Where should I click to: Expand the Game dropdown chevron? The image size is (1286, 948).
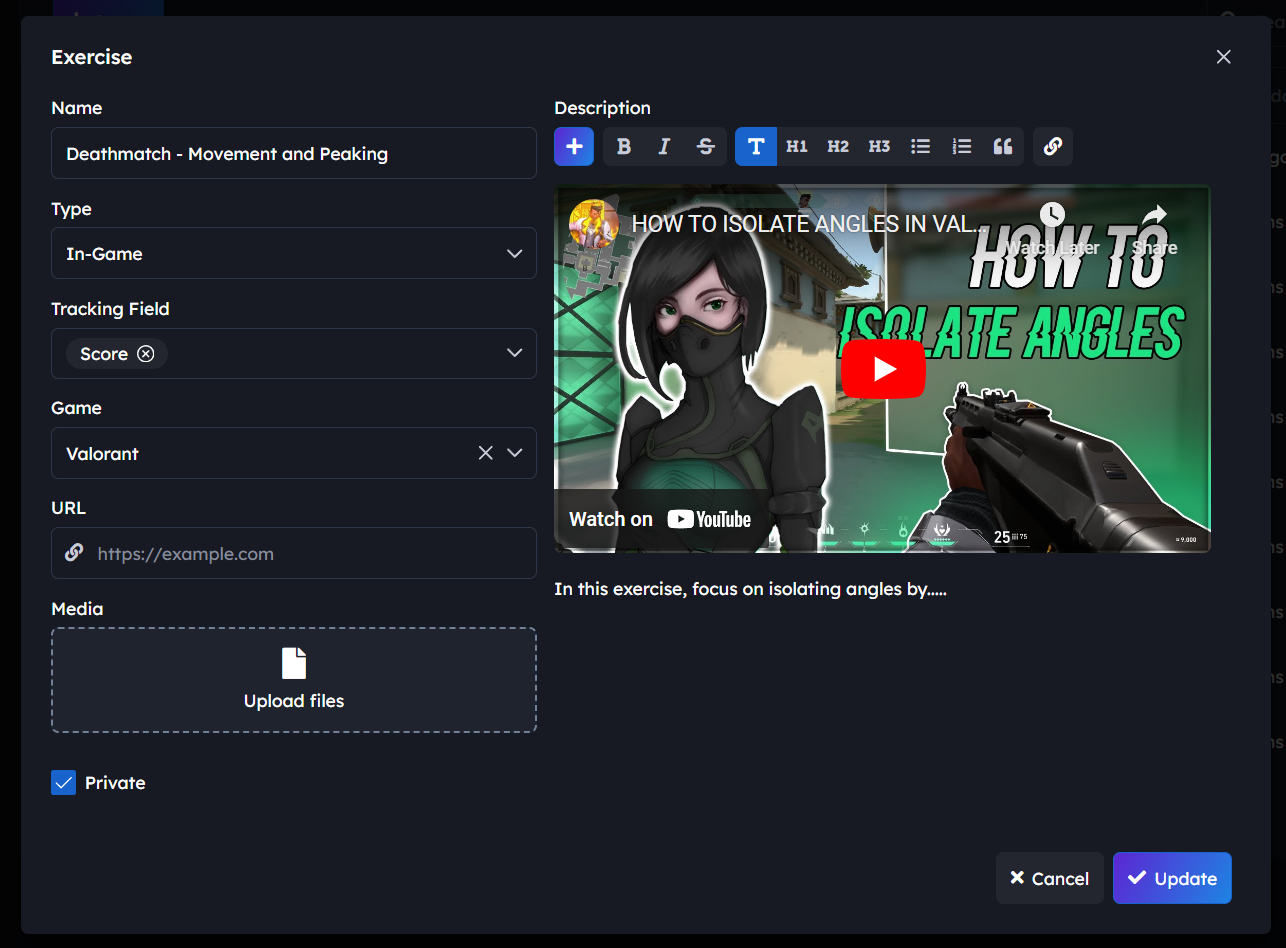click(x=515, y=453)
